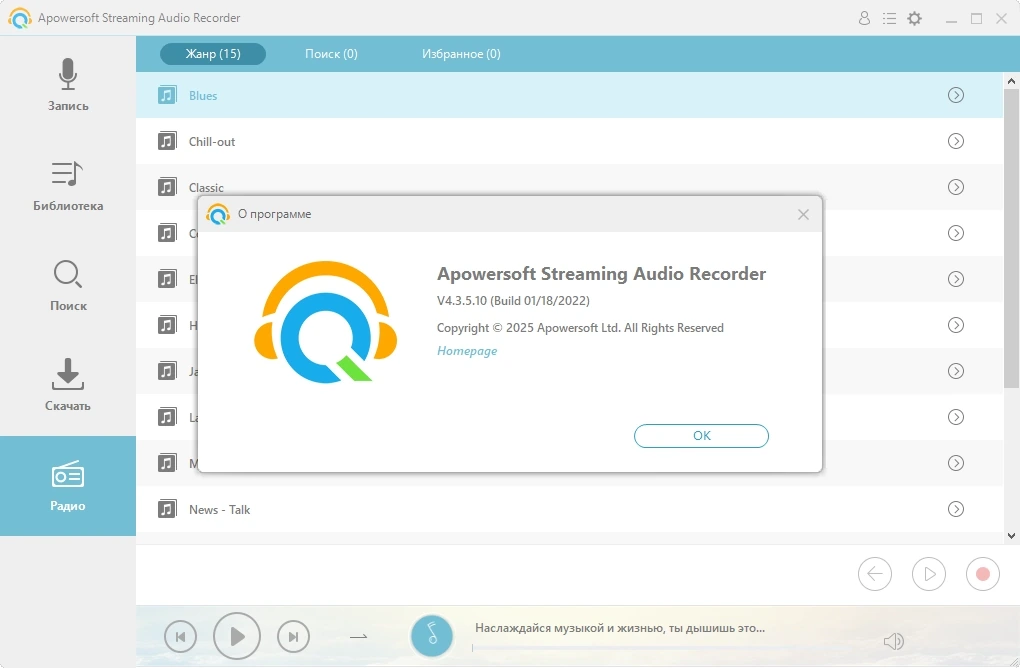Click the genre list scrollbar thumb

1011,238
